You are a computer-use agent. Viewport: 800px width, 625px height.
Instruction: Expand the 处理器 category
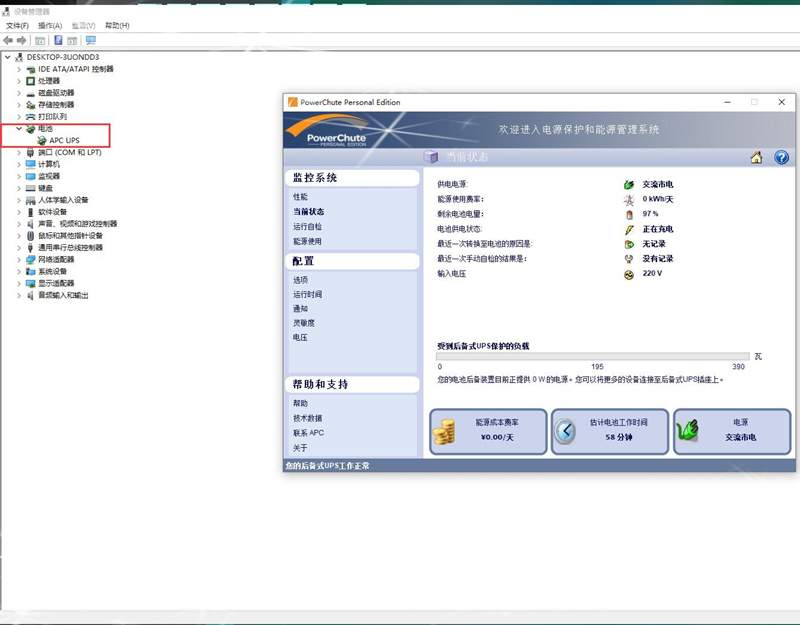click(x=19, y=81)
